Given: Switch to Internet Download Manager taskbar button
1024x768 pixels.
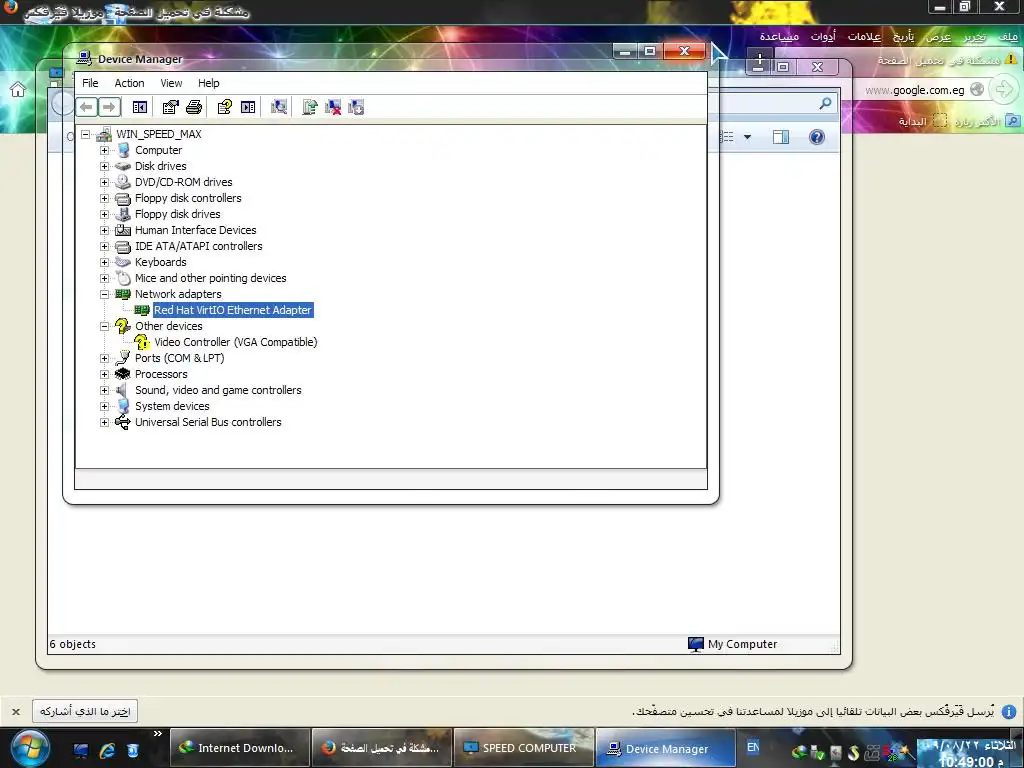Looking at the screenshot, I should 238,748.
